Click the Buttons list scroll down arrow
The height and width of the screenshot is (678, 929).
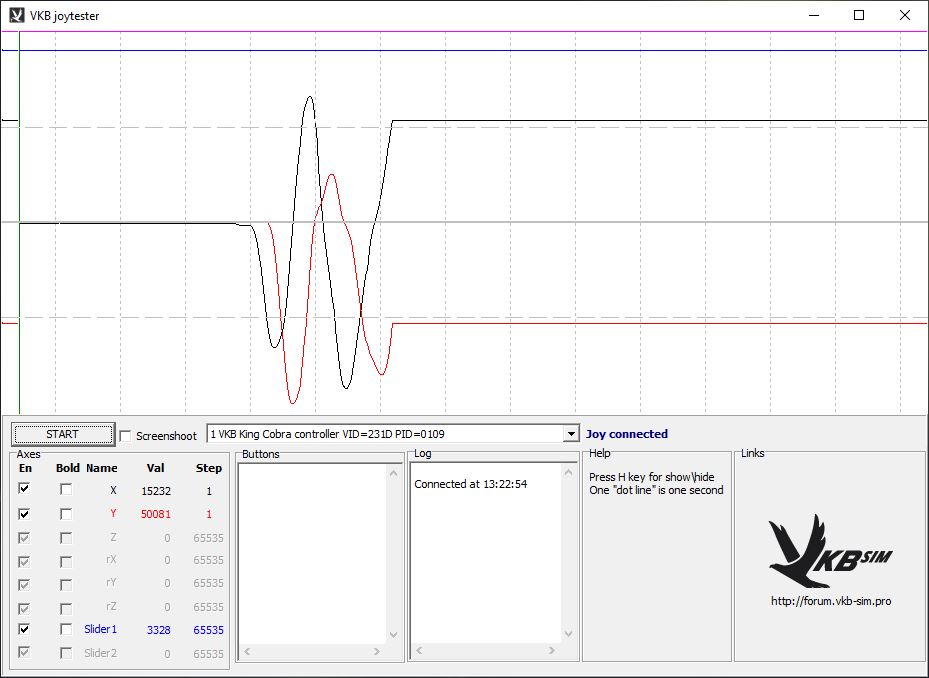pos(393,635)
